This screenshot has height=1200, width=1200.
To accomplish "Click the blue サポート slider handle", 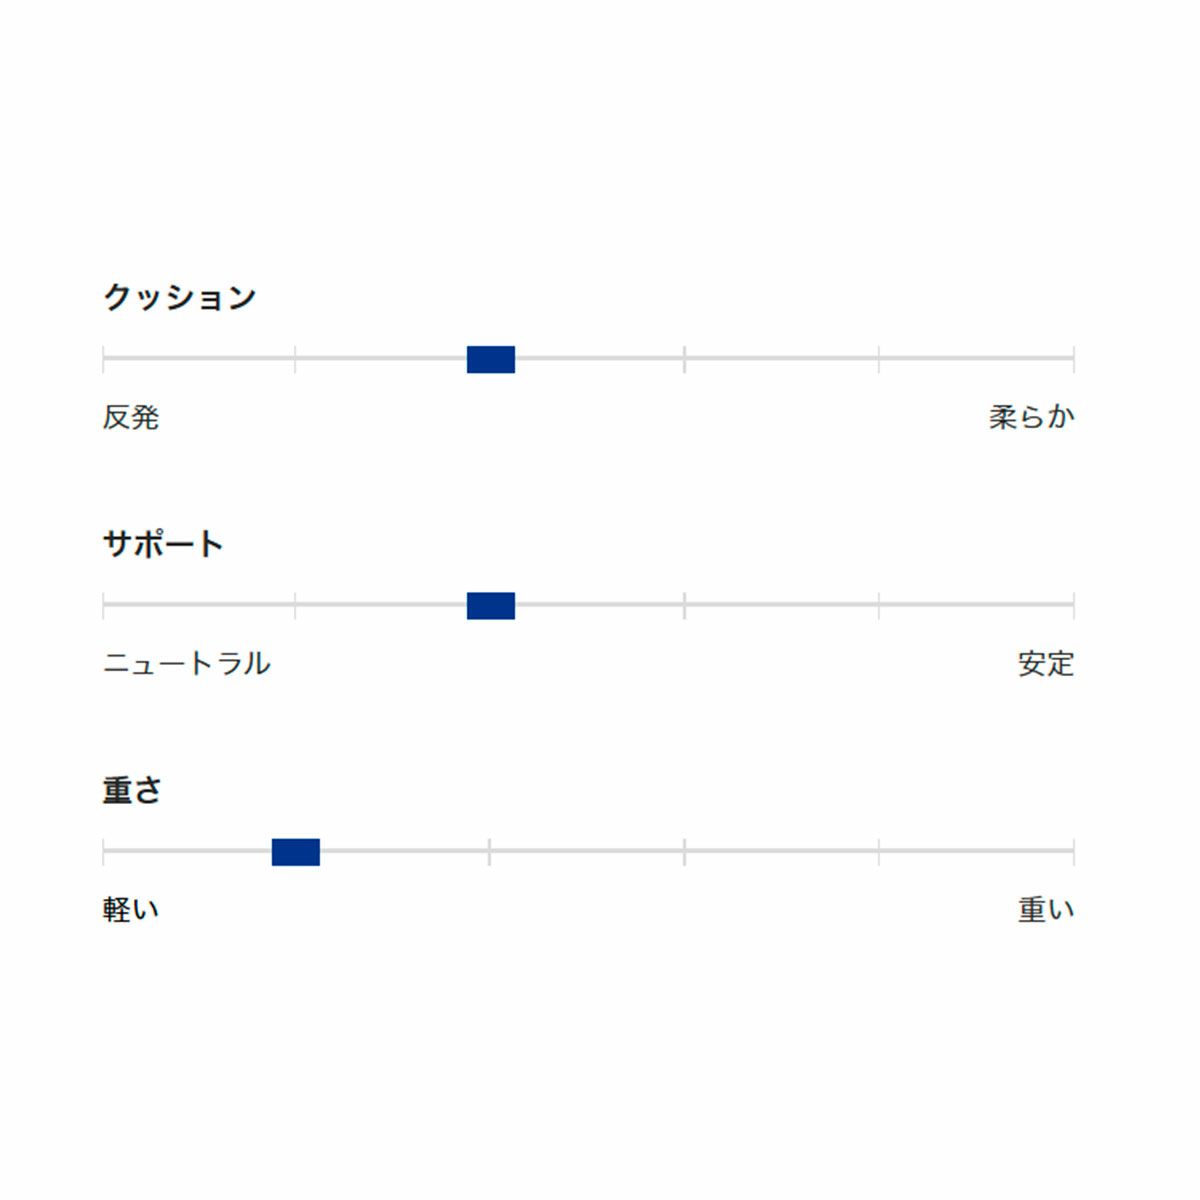I will (x=491, y=606).
